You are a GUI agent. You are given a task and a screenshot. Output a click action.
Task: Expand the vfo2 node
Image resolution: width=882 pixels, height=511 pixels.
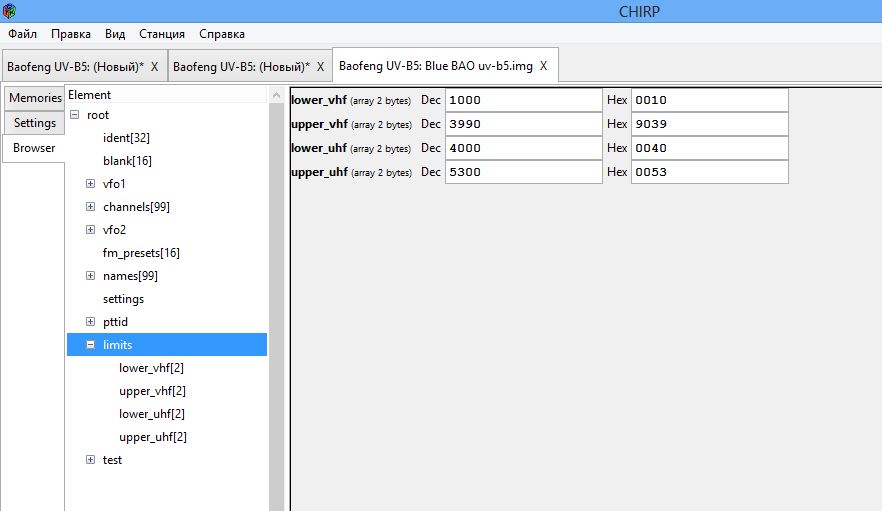tap(90, 230)
